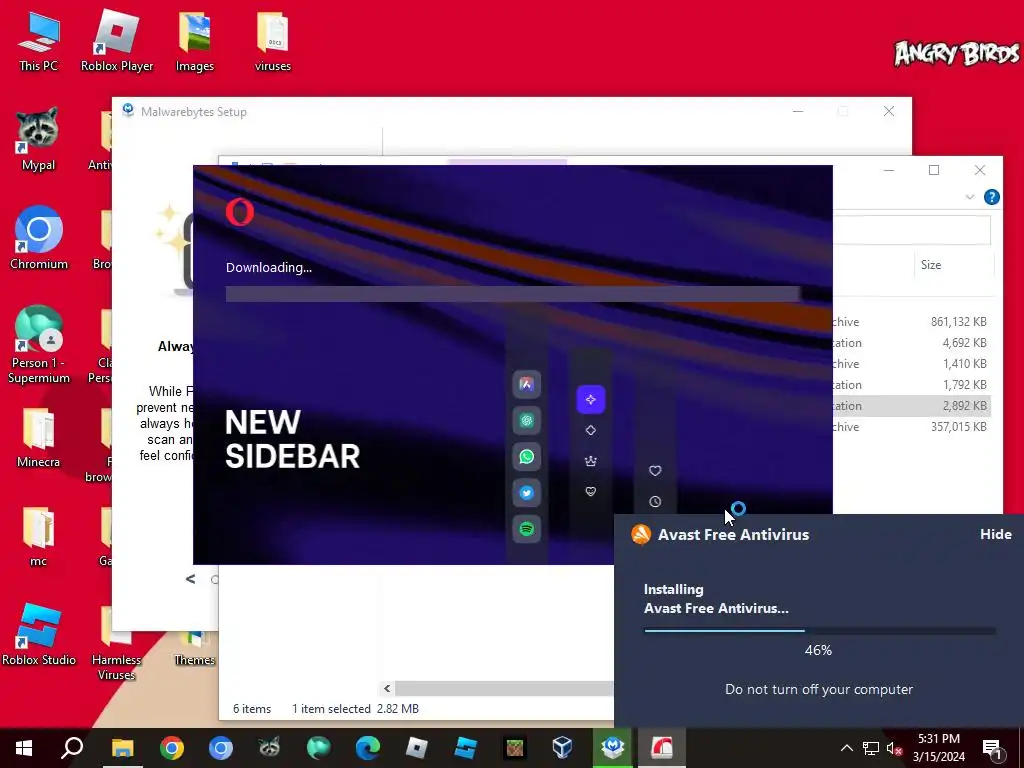Select the Chromium desktop shortcut
This screenshot has width=1024, height=768.
pyautogui.click(x=39, y=238)
